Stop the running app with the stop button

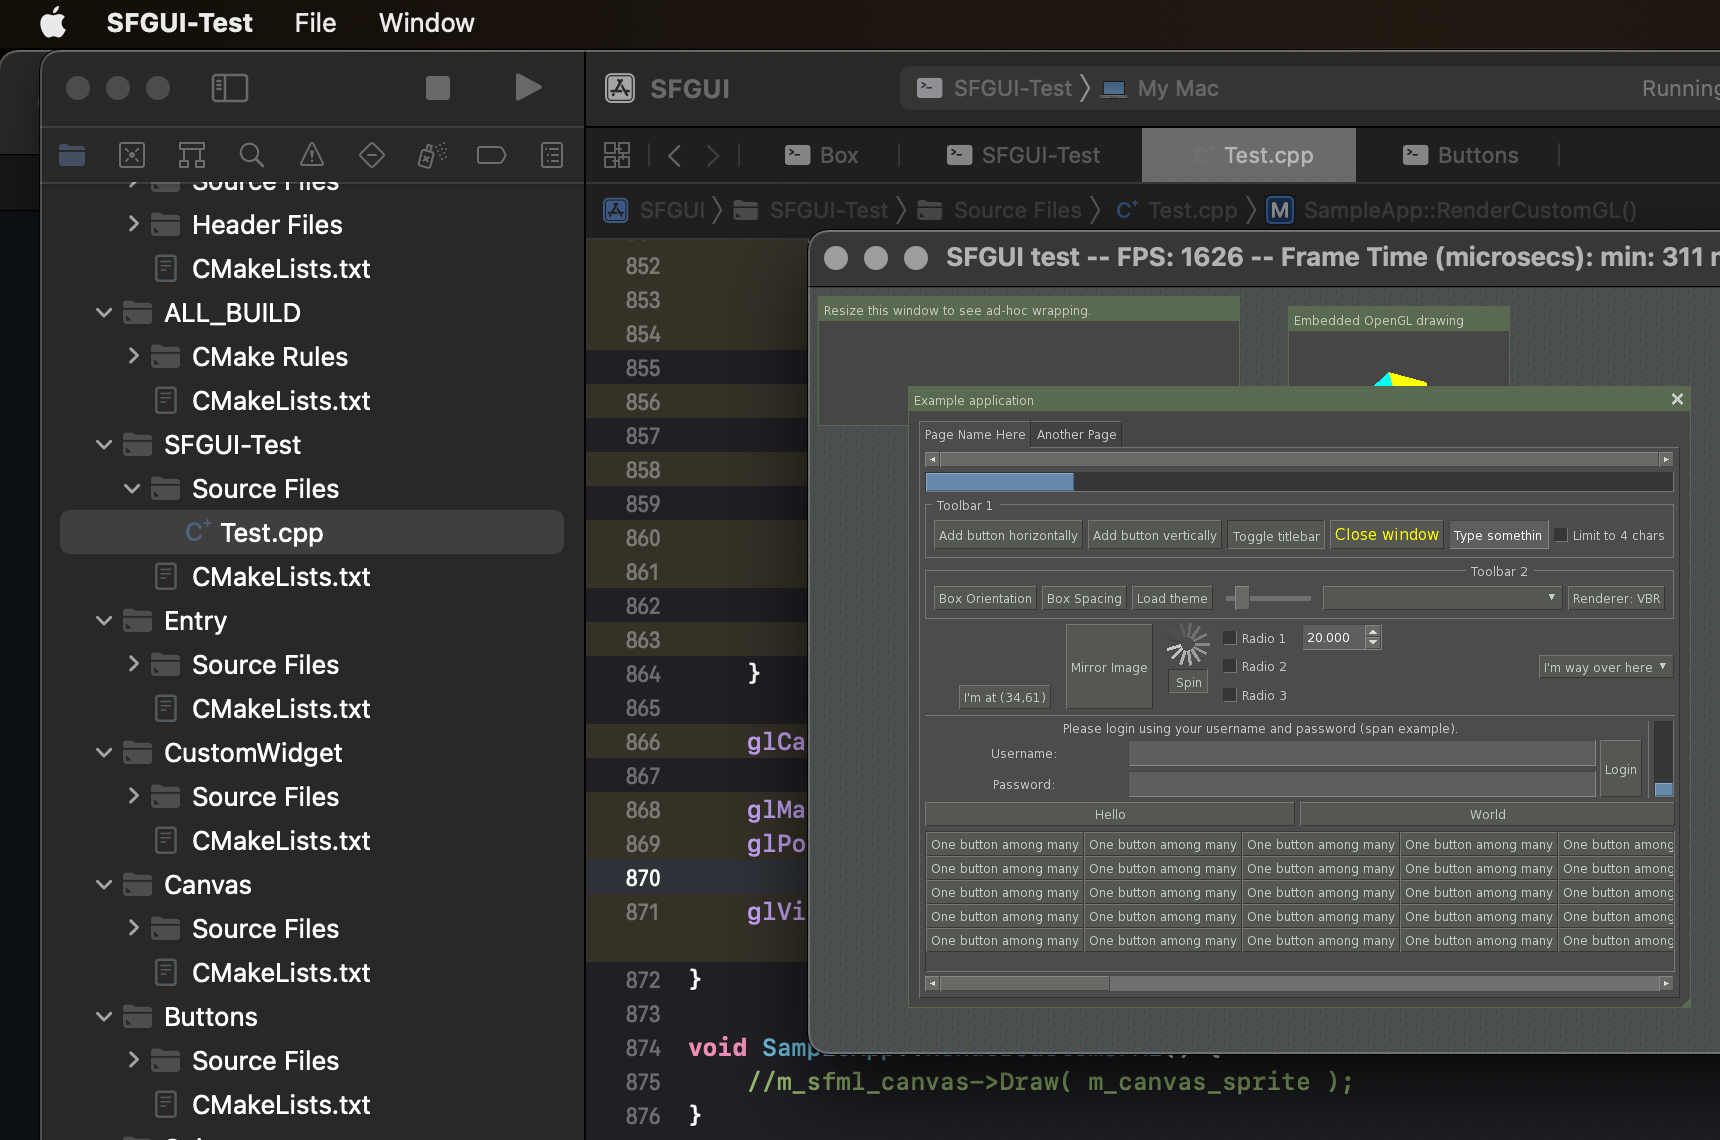(x=437, y=87)
